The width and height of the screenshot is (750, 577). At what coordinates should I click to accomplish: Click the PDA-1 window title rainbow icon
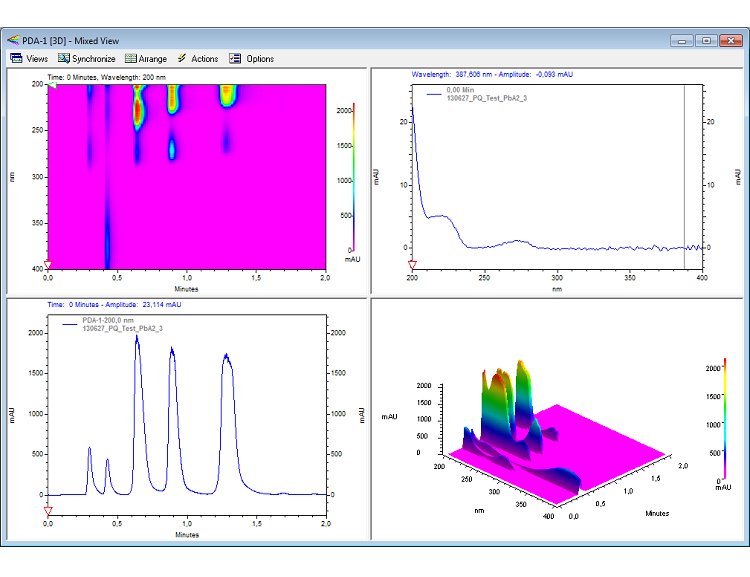click(x=13, y=41)
